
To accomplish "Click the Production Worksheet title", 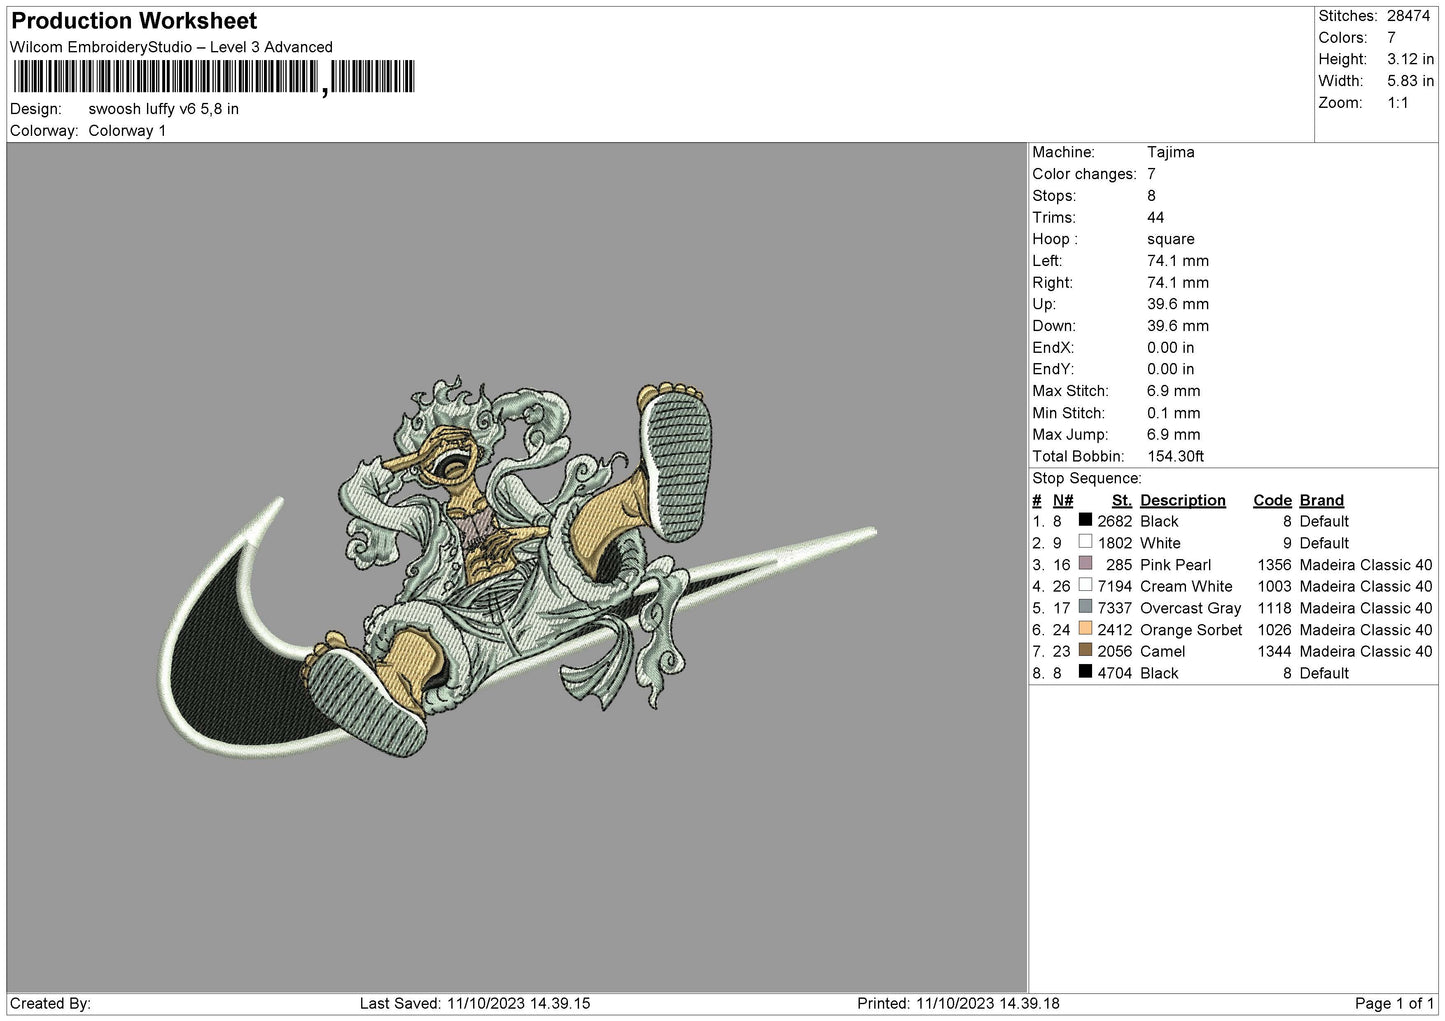I will point(134,21).
